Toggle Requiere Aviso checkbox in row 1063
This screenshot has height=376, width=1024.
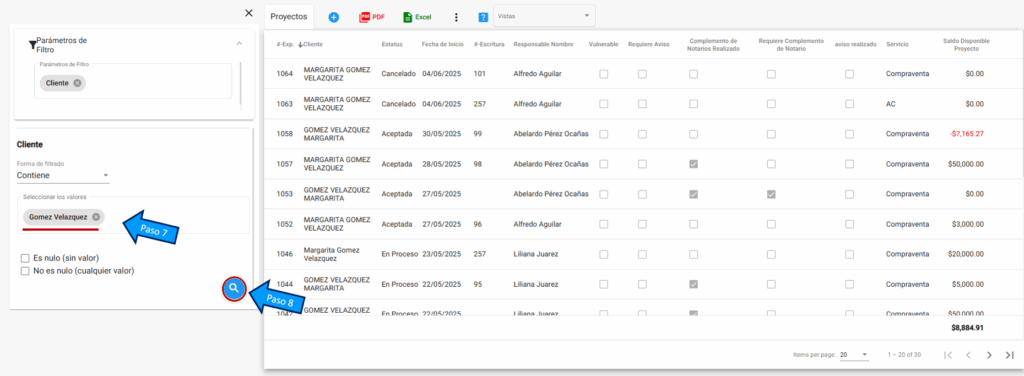point(643,104)
